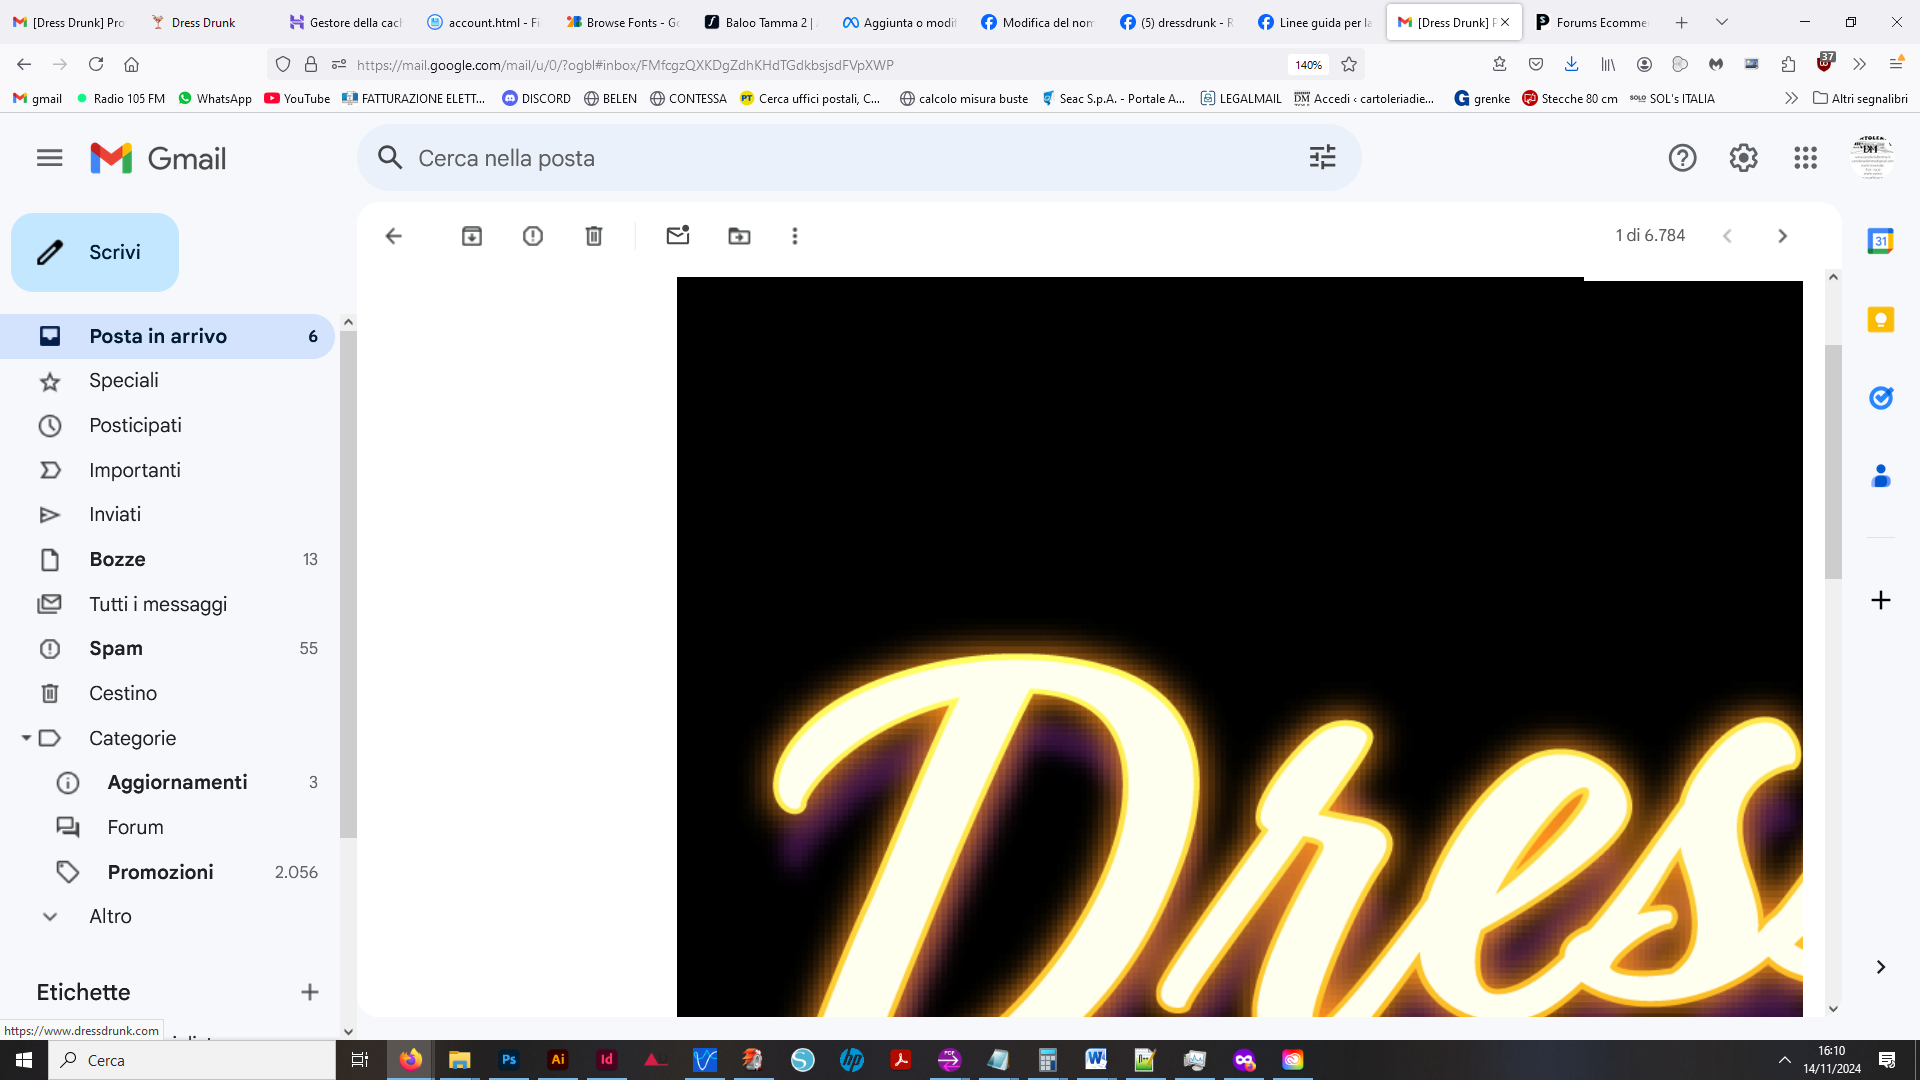The image size is (1920, 1080).
Task: Show more browser toolbar tools chevron
Action: coord(1859,64)
